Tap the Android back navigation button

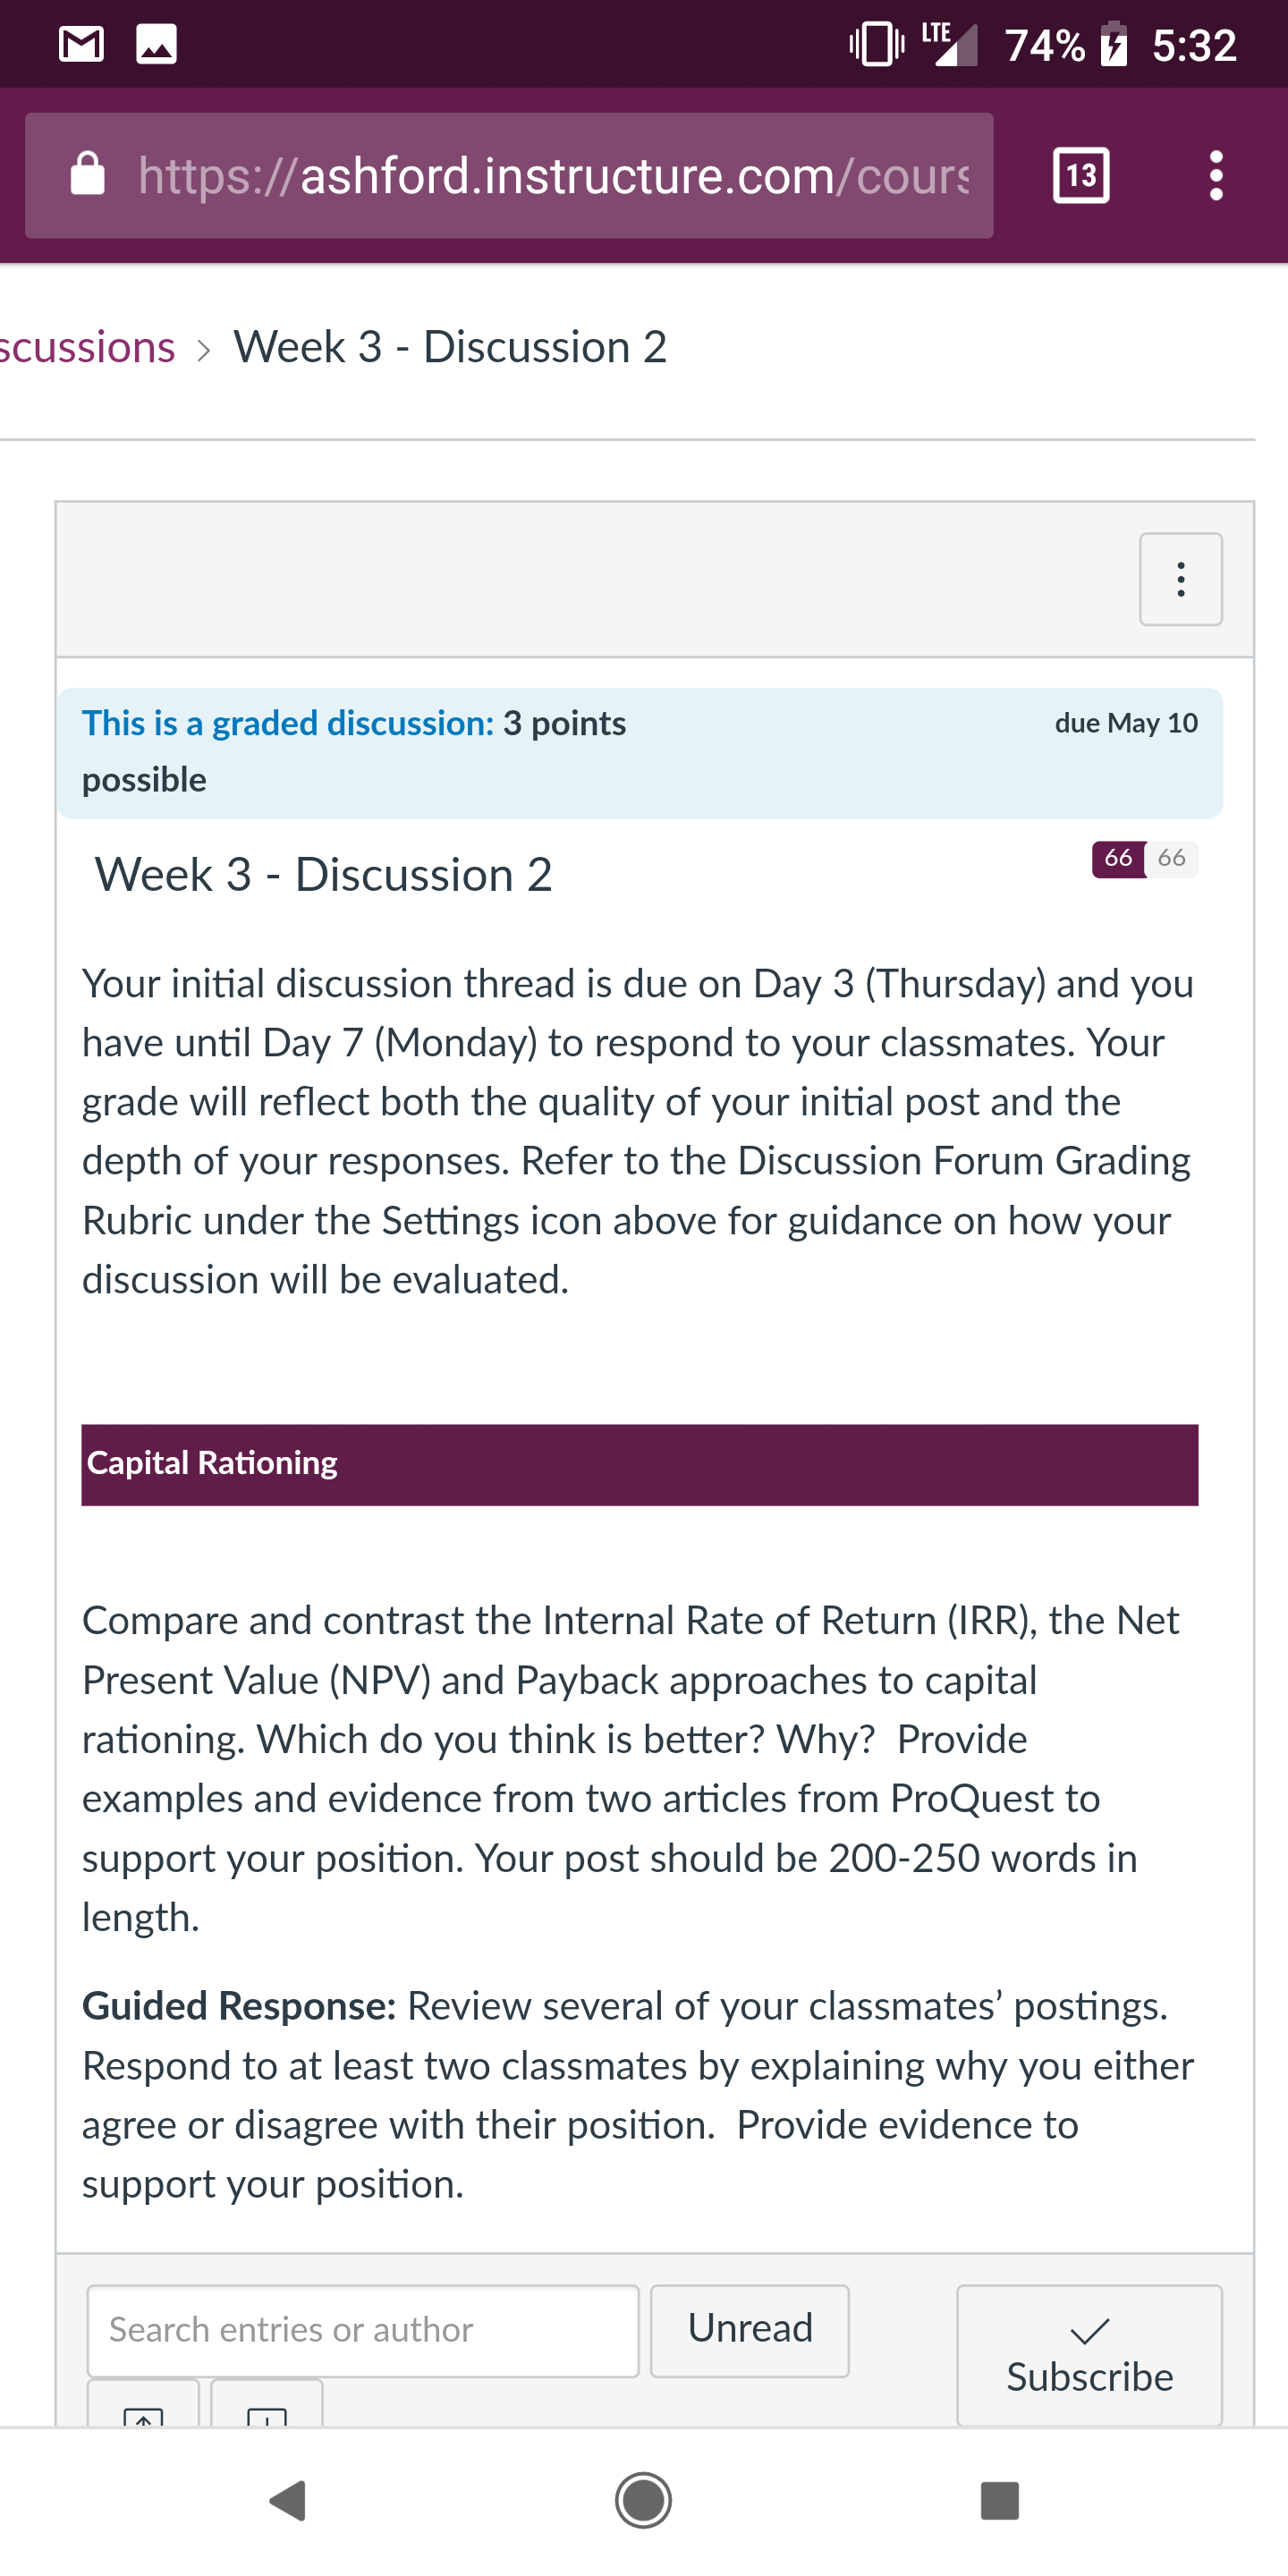click(x=288, y=2500)
